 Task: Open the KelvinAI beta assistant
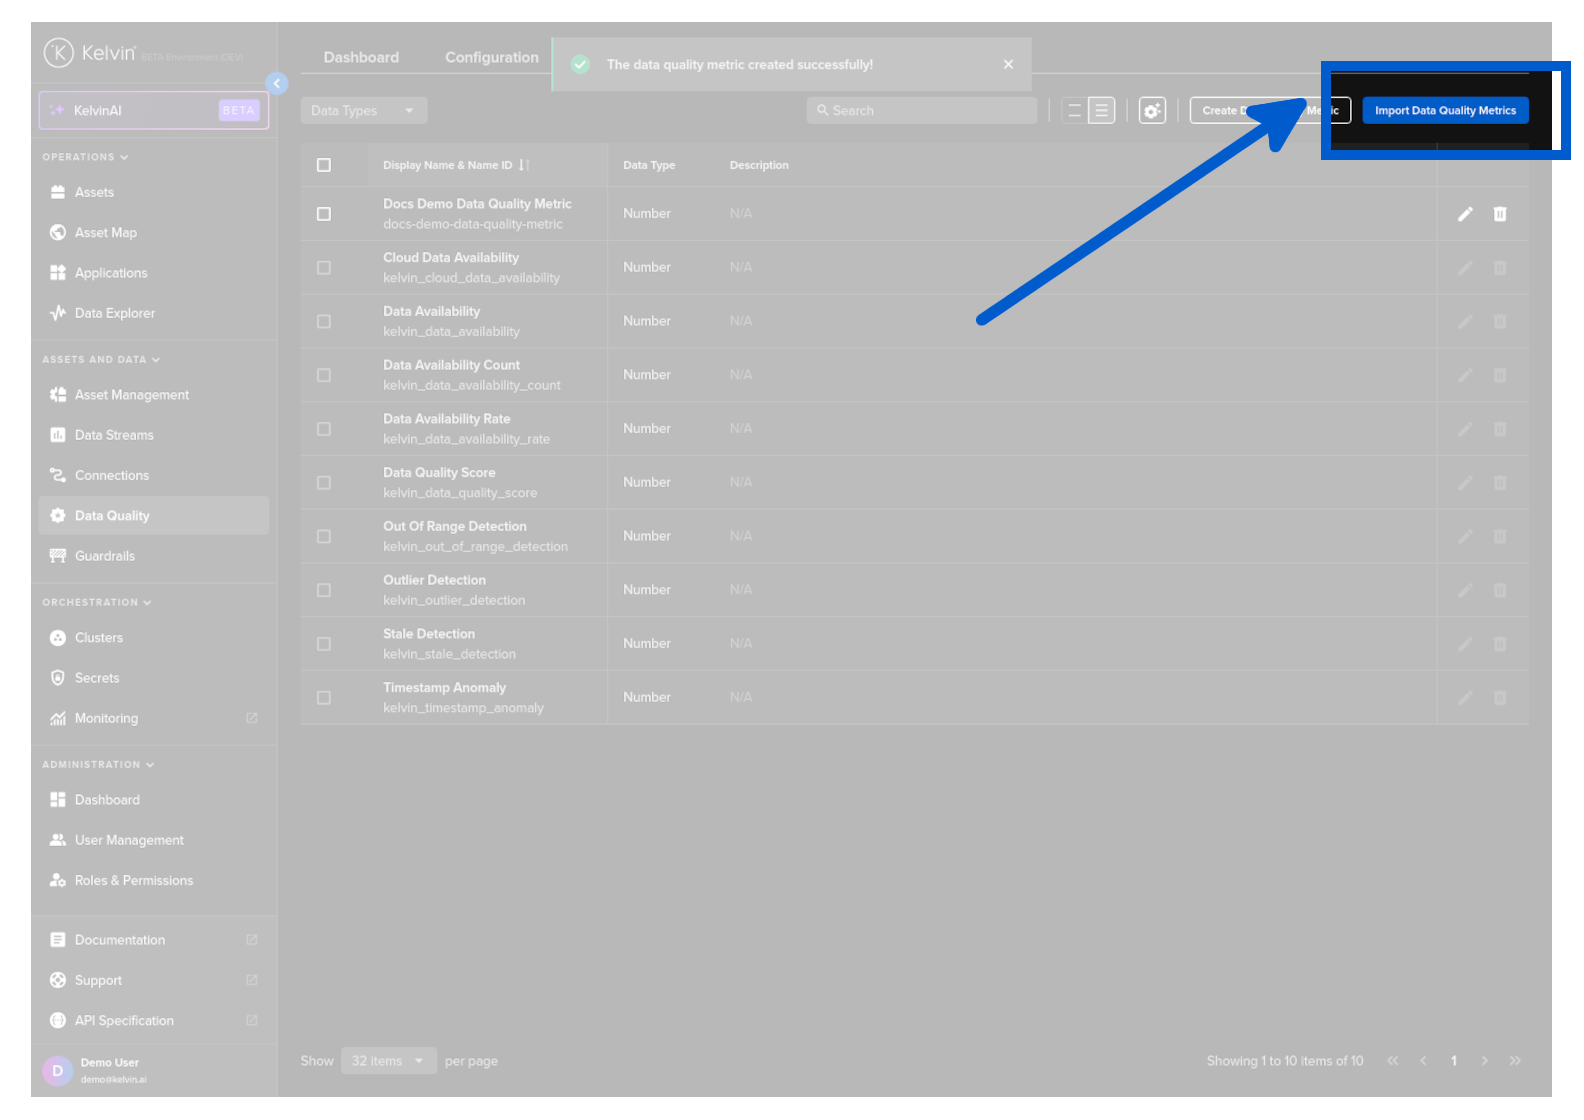point(154,111)
